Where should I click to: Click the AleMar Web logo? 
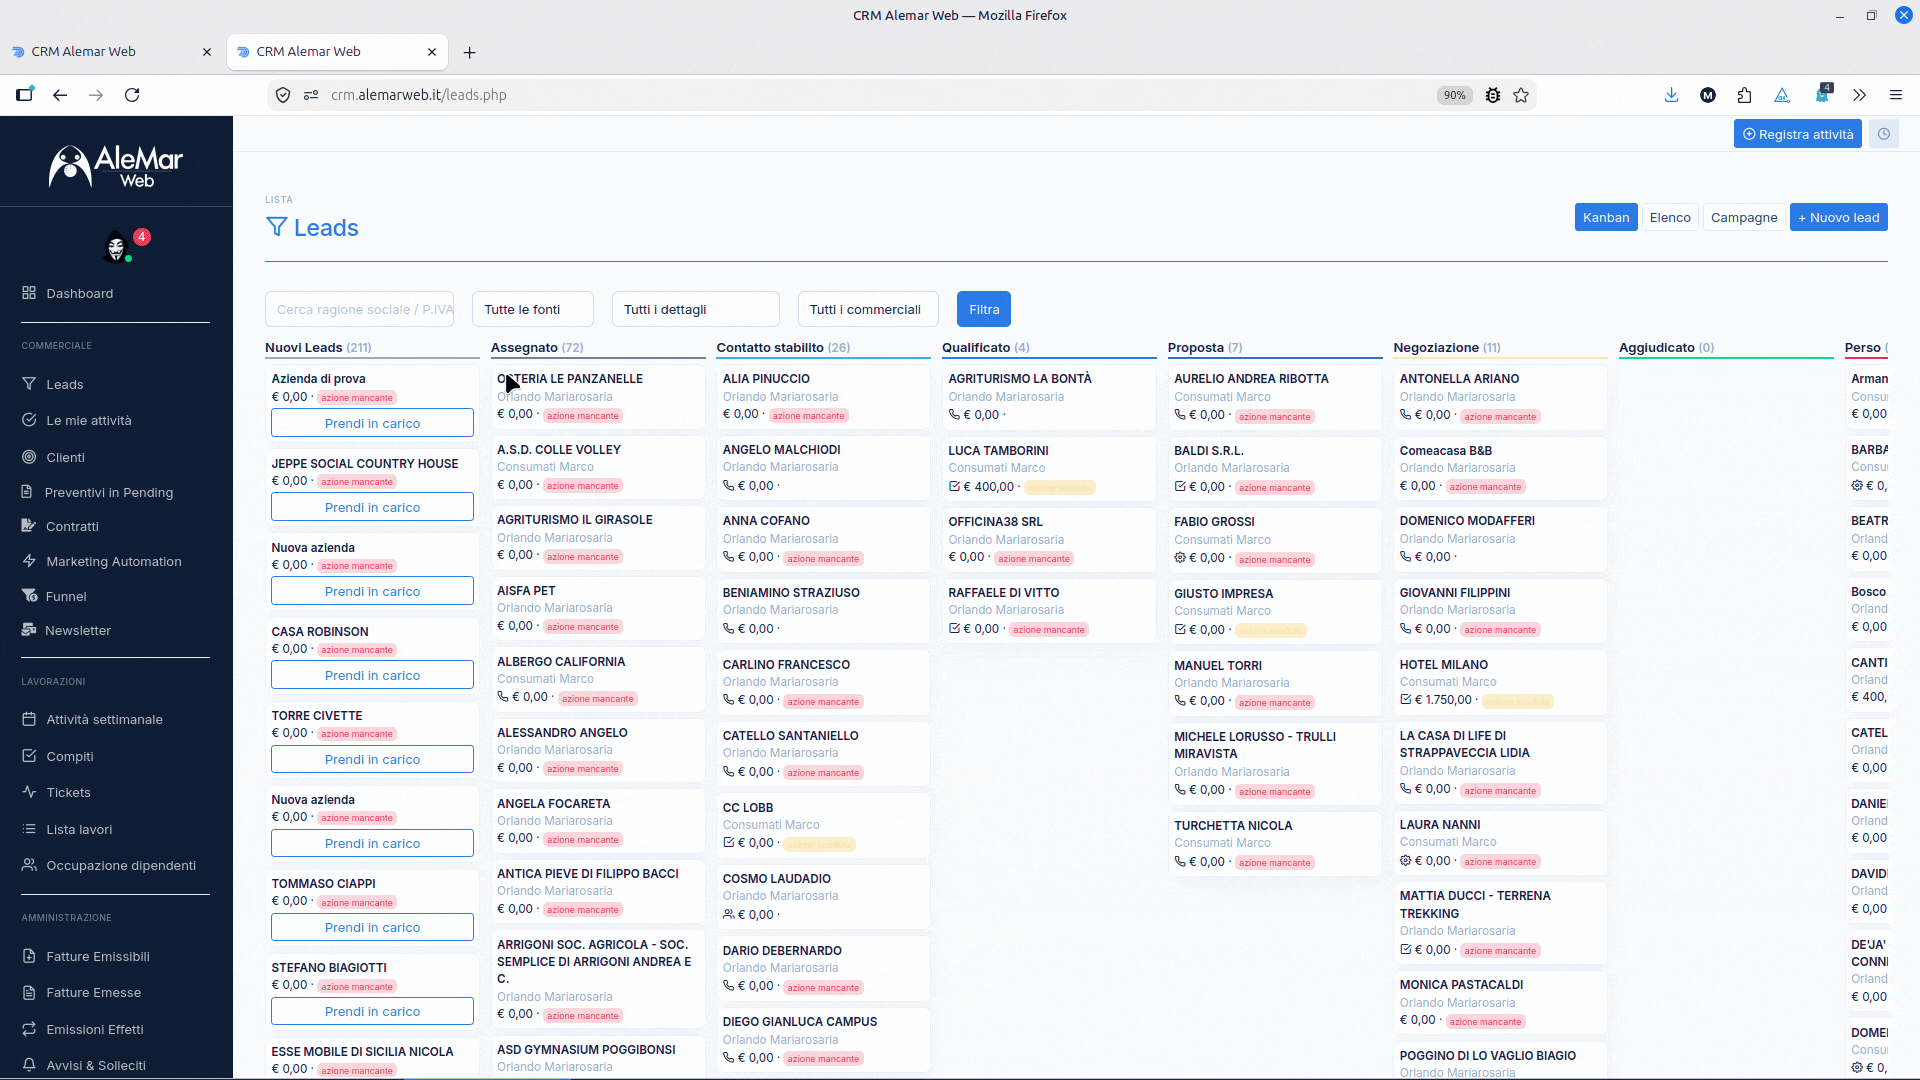[x=116, y=166]
